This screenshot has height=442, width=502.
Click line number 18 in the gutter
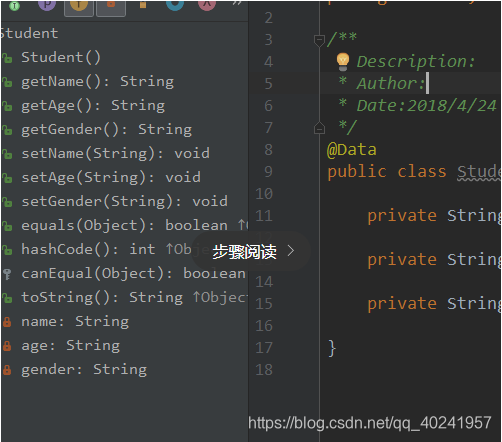[264, 370]
